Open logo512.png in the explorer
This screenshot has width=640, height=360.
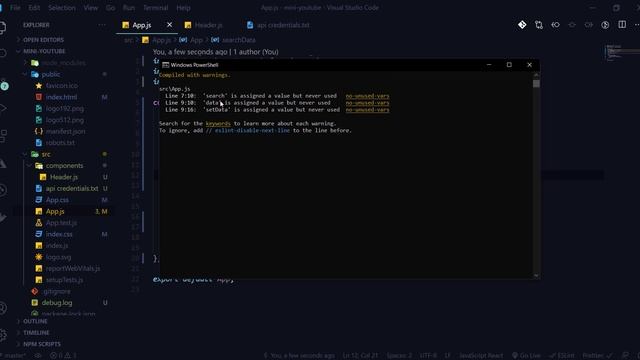(64, 120)
